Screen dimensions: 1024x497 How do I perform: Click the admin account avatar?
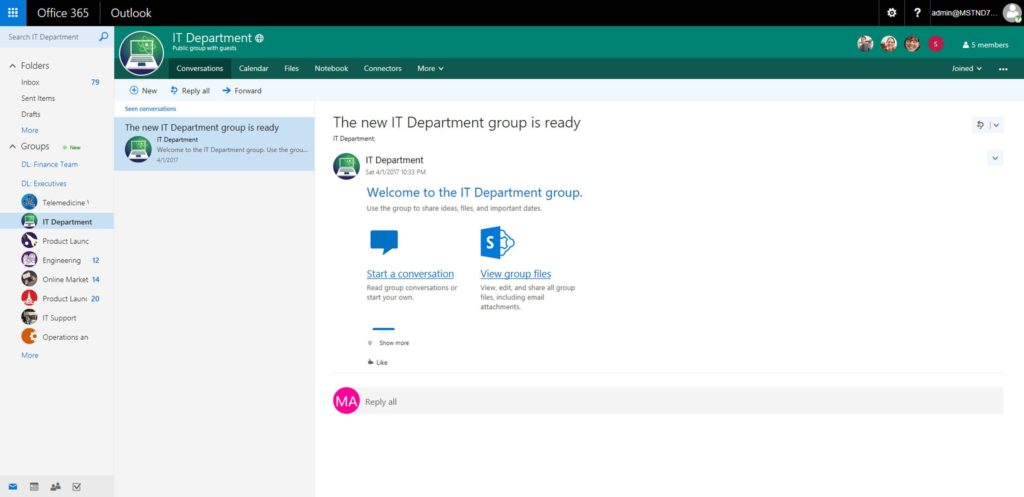click(1012, 12)
